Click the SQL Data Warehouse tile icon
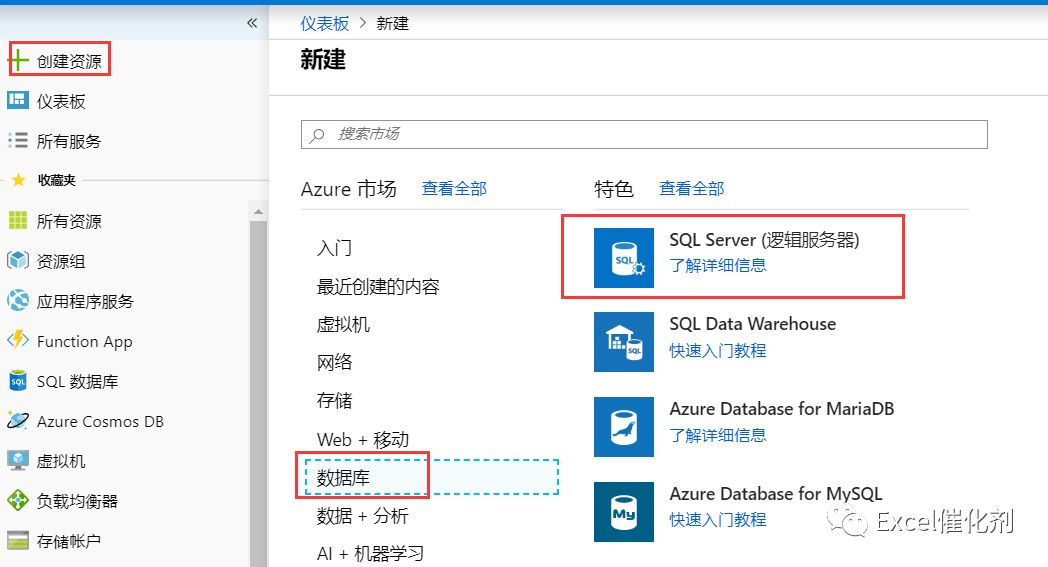The width and height of the screenshot is (1048, 567). coord(624,342)
